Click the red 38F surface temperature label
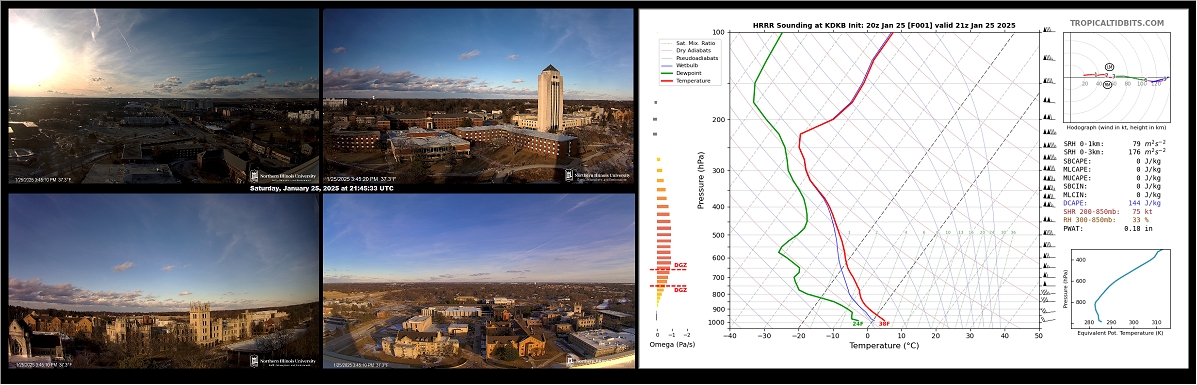This screenshot has height=385, width=1197. 883,324
